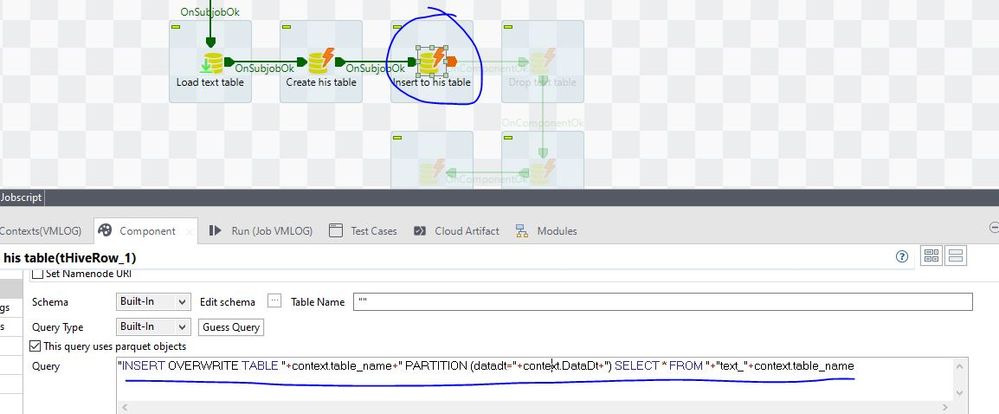999x414 pixels.
Task: Click the Edit schema ellipsis button
Action: [274, 301]
